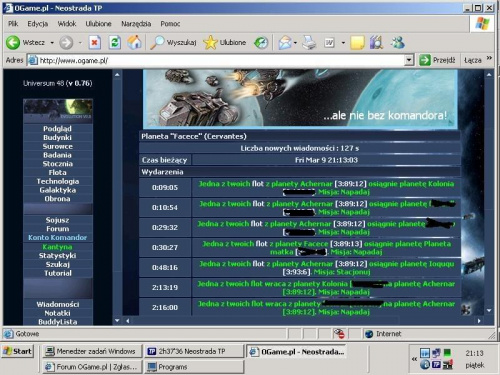Open Budynki in the game sidebar

(x=58, y=137)
